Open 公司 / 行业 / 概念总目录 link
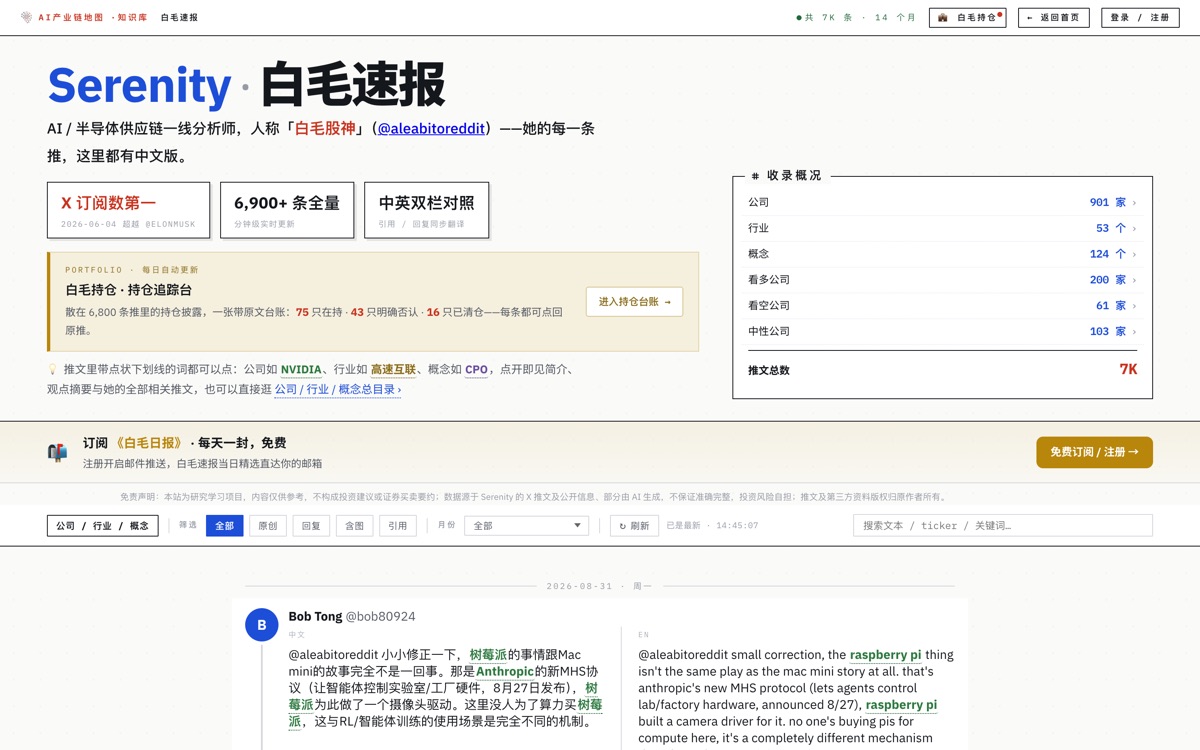 337,389
